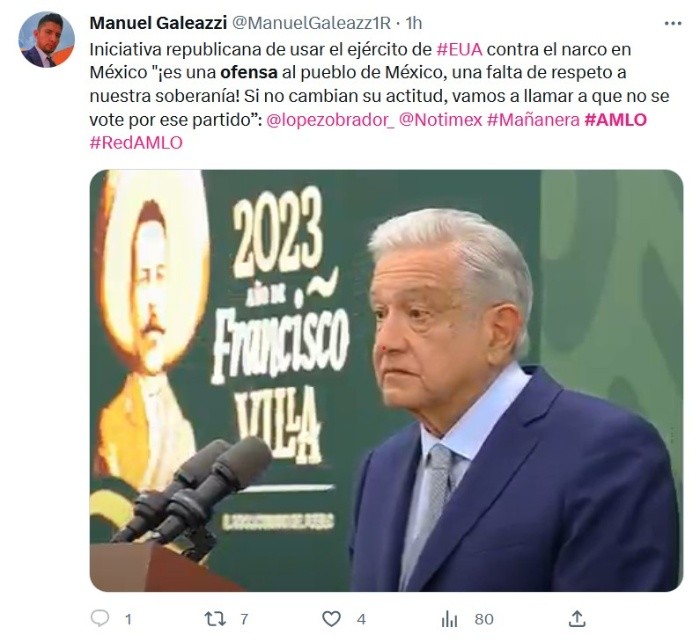Like the tweet with the heart icon
This screenshot has height=642, width=700.
pos(331,619)
